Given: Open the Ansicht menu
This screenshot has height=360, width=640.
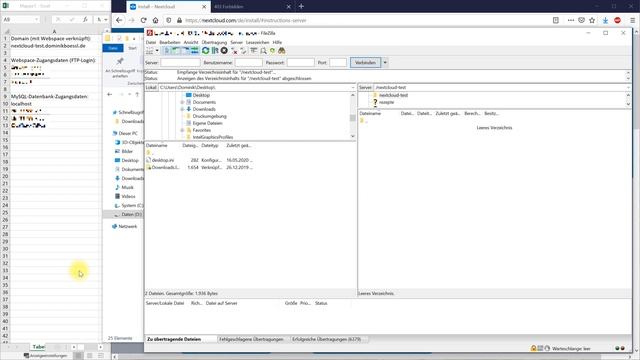Looking at the screenshot, I should click(191, 42).
